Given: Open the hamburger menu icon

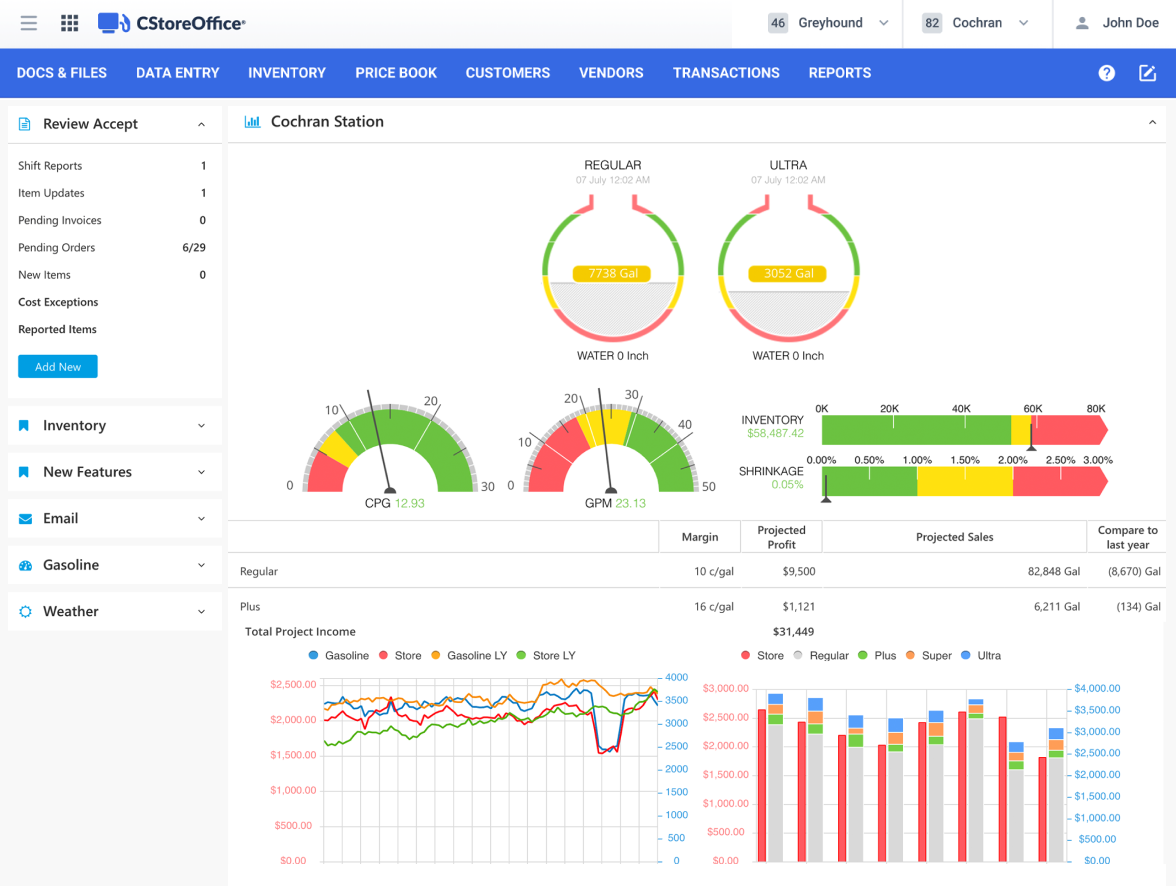Looking at the screenshot, I should click(28, 23).
